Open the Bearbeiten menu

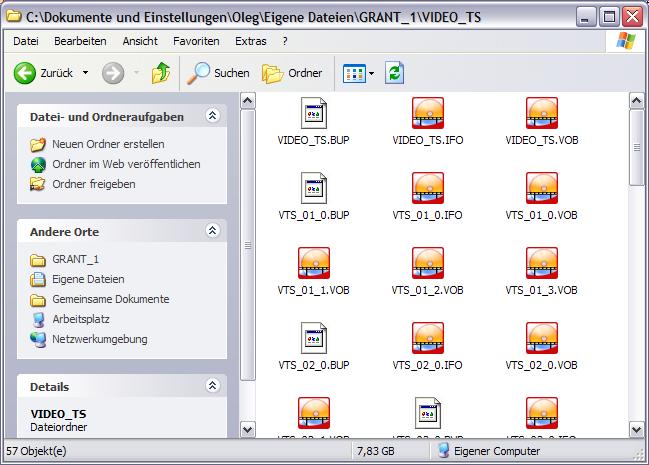point(81,41)
